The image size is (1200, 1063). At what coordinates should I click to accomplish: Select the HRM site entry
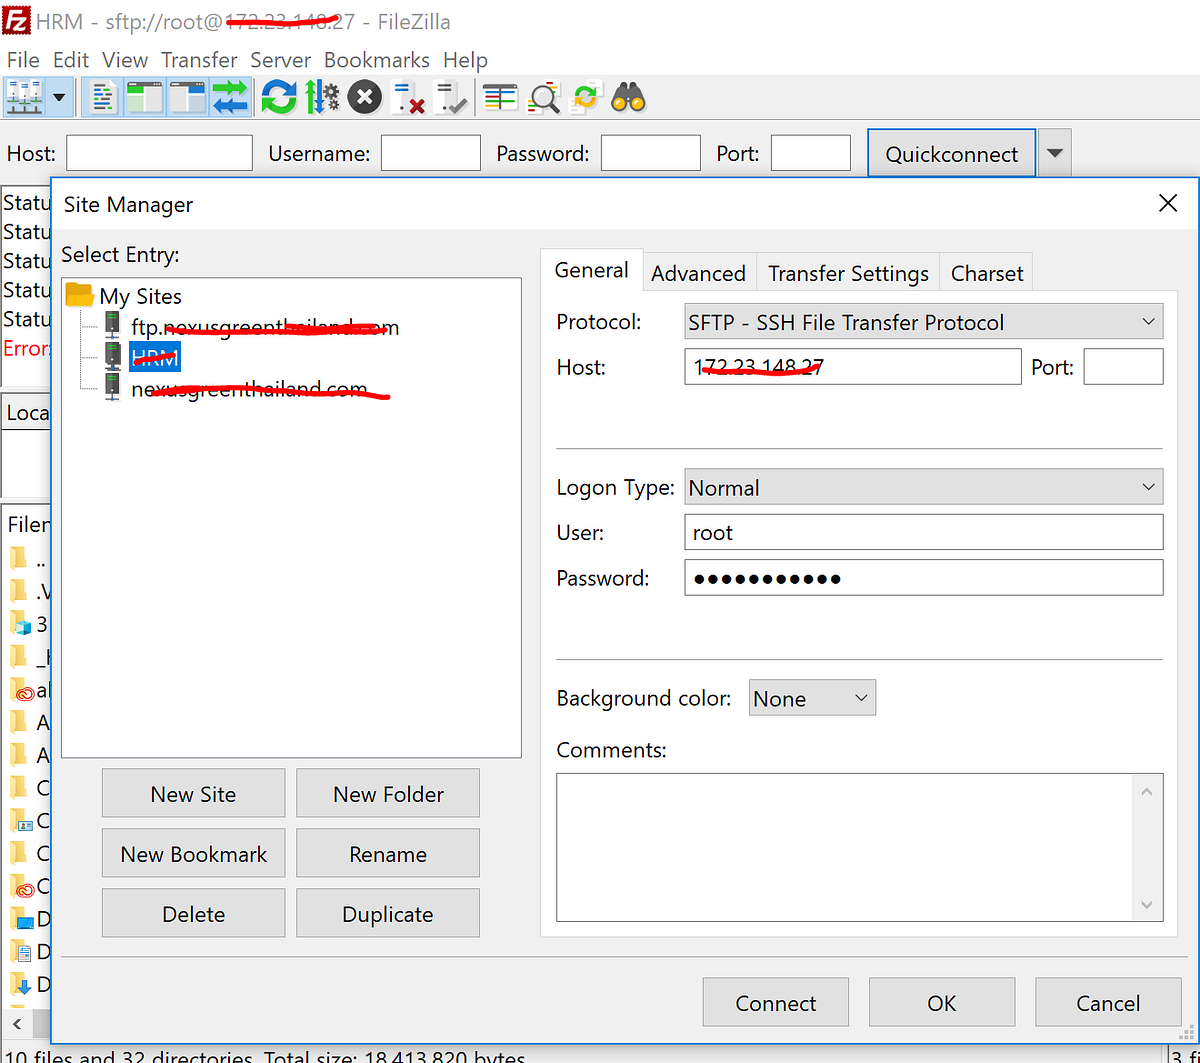(x=154, y=356)
